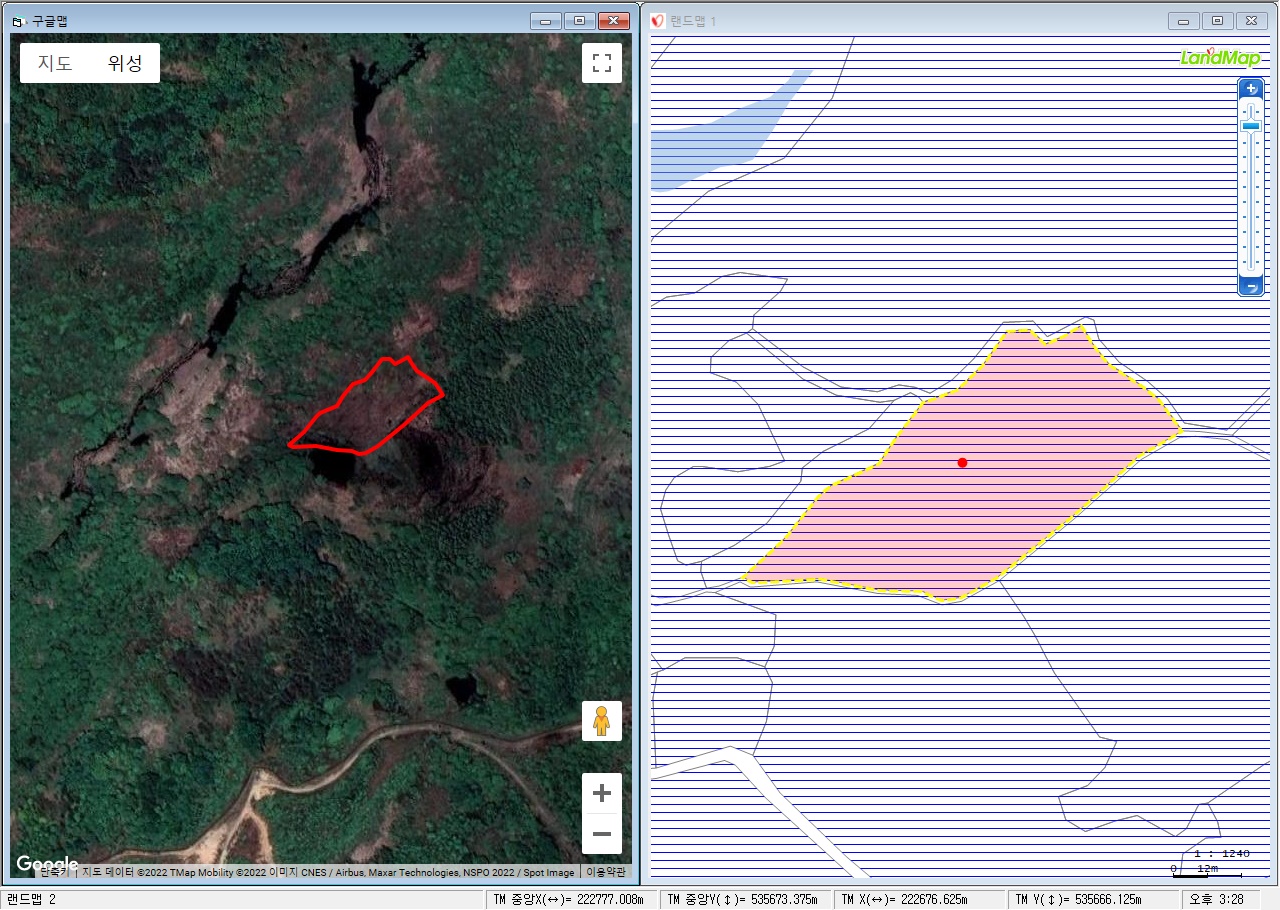1280x910 pixels.
Task: Toggle fullscreen view in Google map
Action: pyautogui.click(x=602, y=63)
